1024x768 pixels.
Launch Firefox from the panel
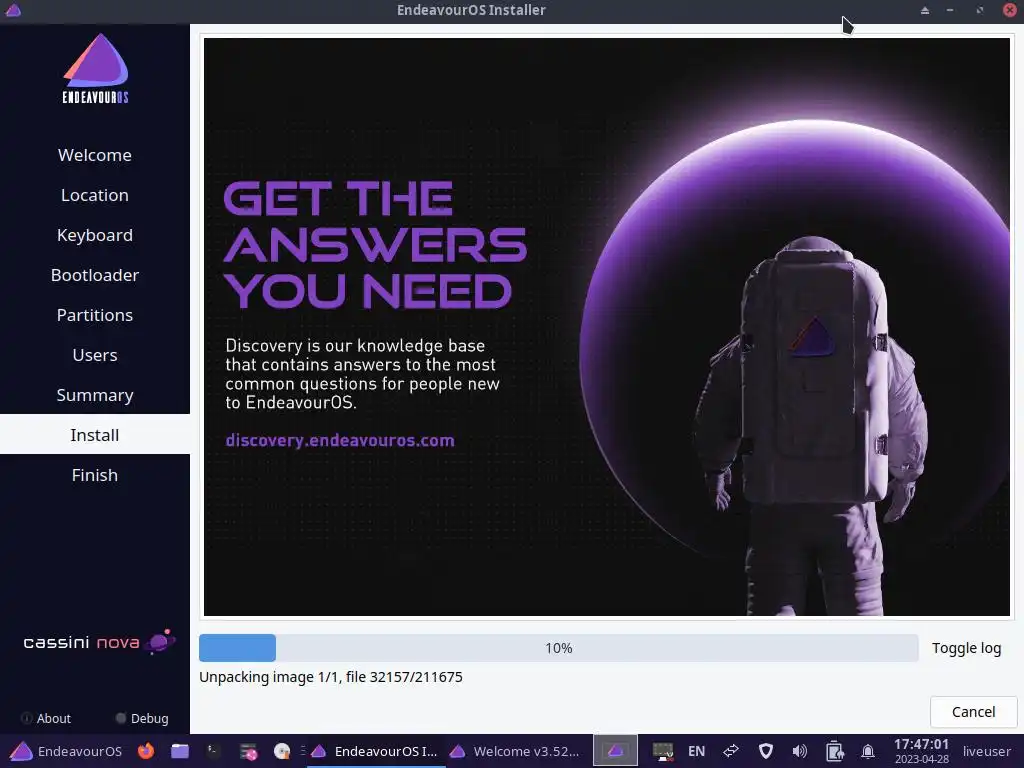point(146,751)
